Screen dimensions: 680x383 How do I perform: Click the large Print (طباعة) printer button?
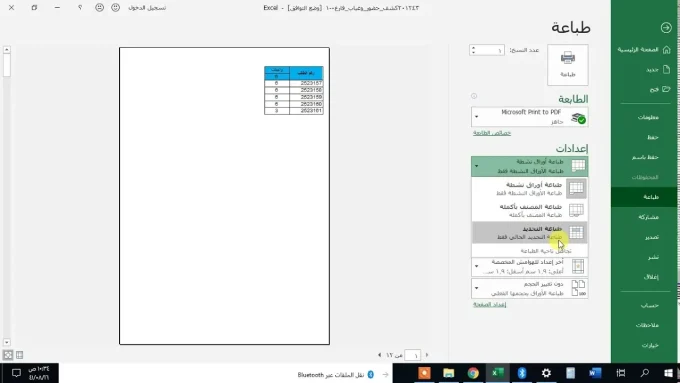[568, 65]
